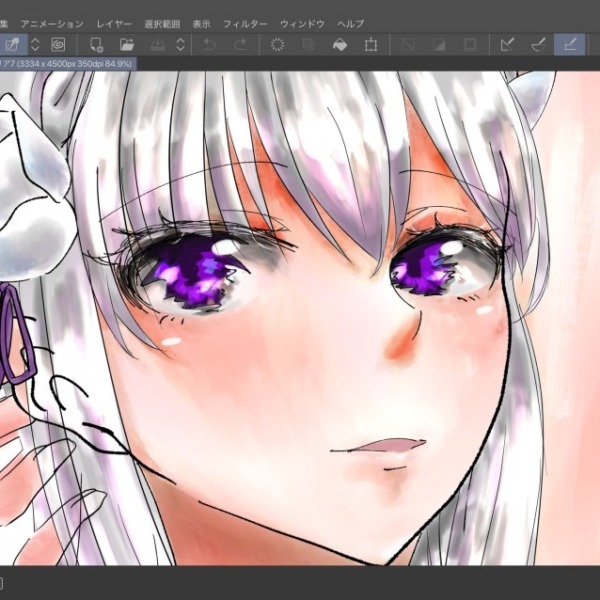
Task: Open the フィルター (Filter) menu
Action: [x=245, y=23]
